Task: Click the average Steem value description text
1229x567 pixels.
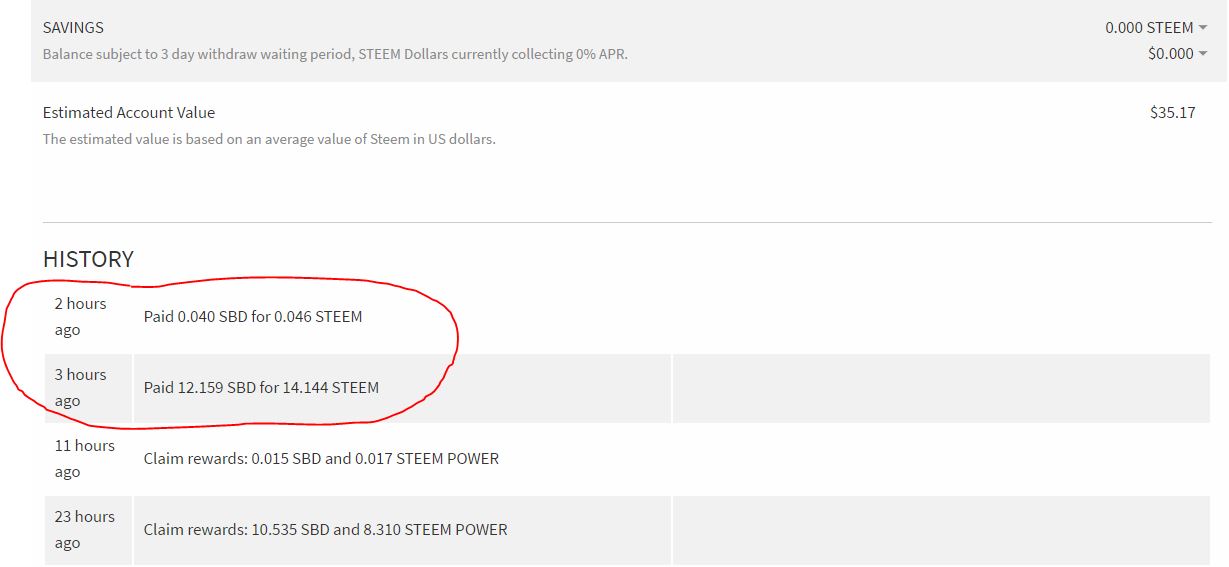Action: click(269, 139)
